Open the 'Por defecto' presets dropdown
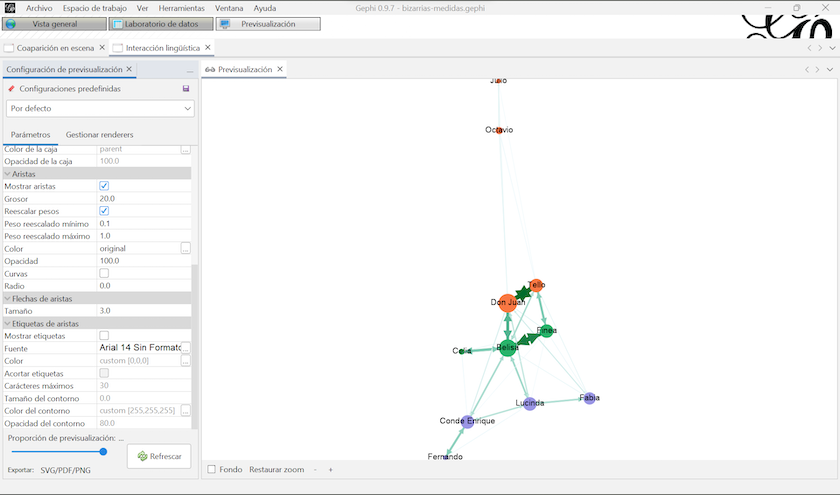 99,108
